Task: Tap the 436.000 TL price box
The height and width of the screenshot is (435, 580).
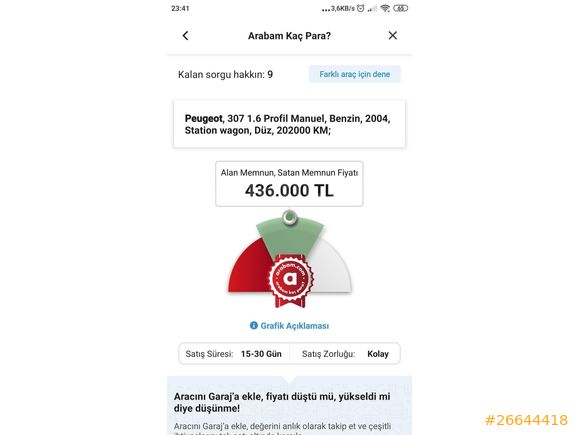Action: click(289, 183)
